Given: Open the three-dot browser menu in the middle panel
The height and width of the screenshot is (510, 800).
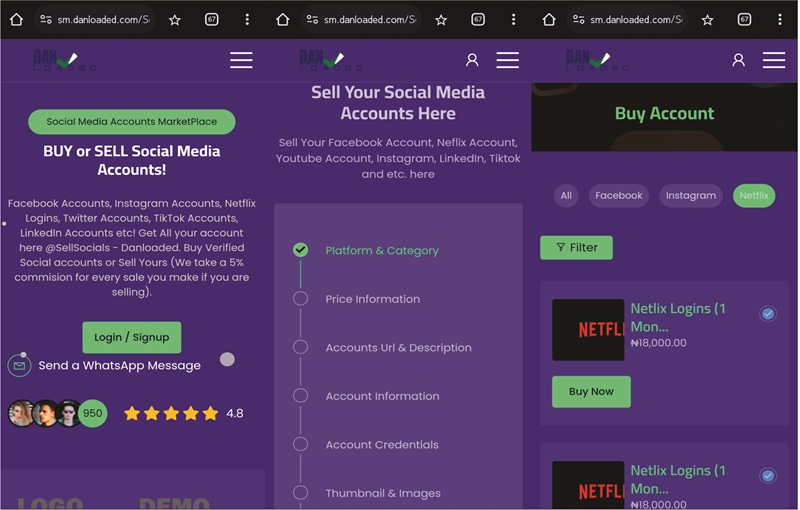Looking at the screenshot, I should [514, 19].
